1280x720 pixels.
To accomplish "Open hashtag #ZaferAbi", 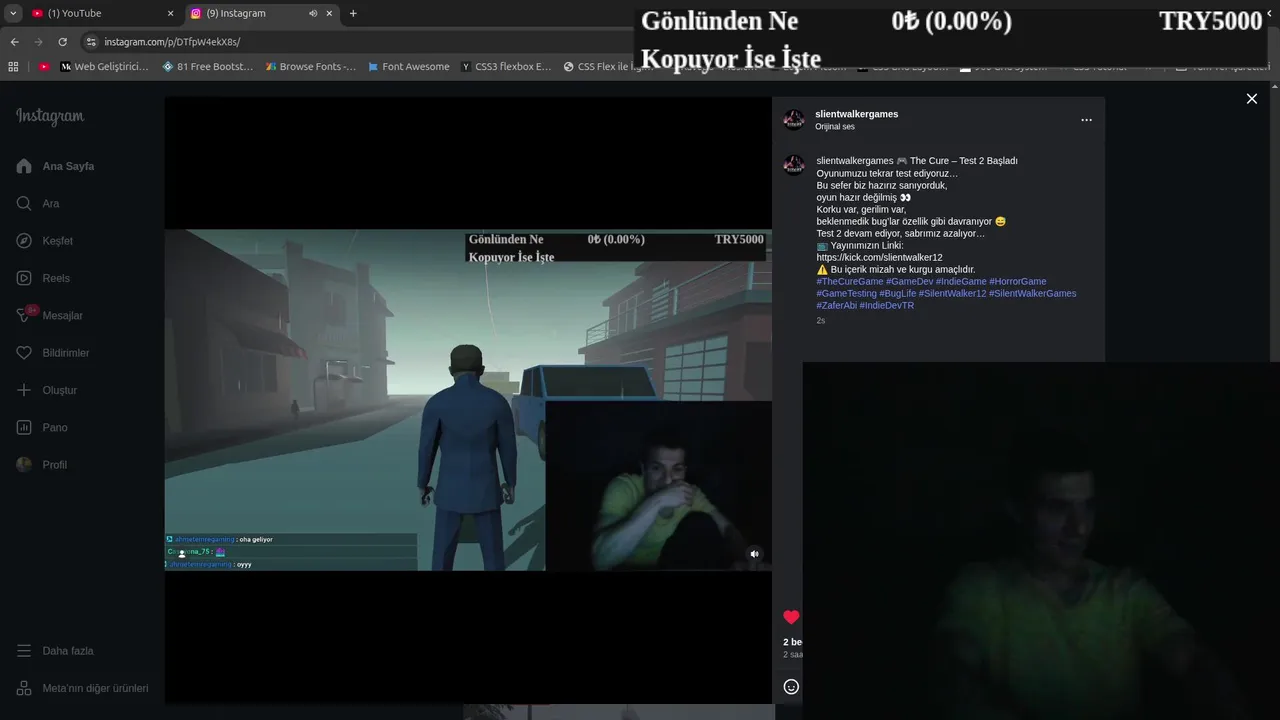I will tap(836, 305).
